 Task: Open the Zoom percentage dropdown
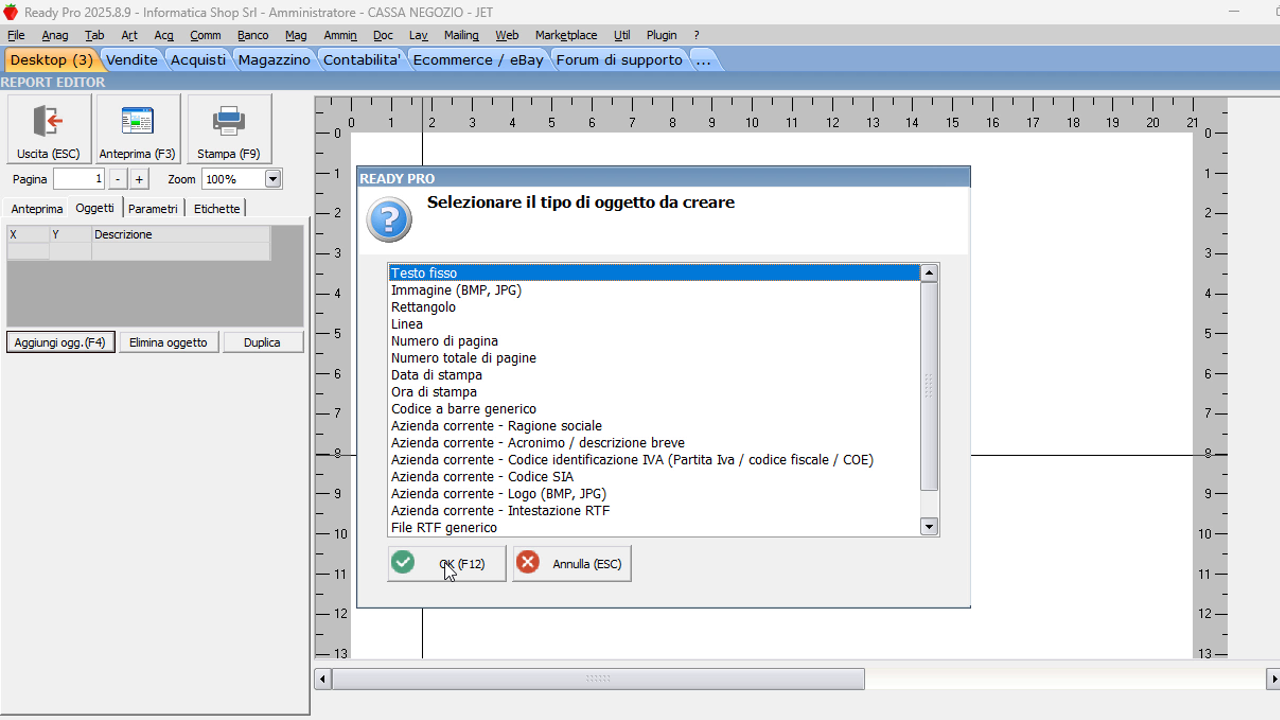[272, 179]
